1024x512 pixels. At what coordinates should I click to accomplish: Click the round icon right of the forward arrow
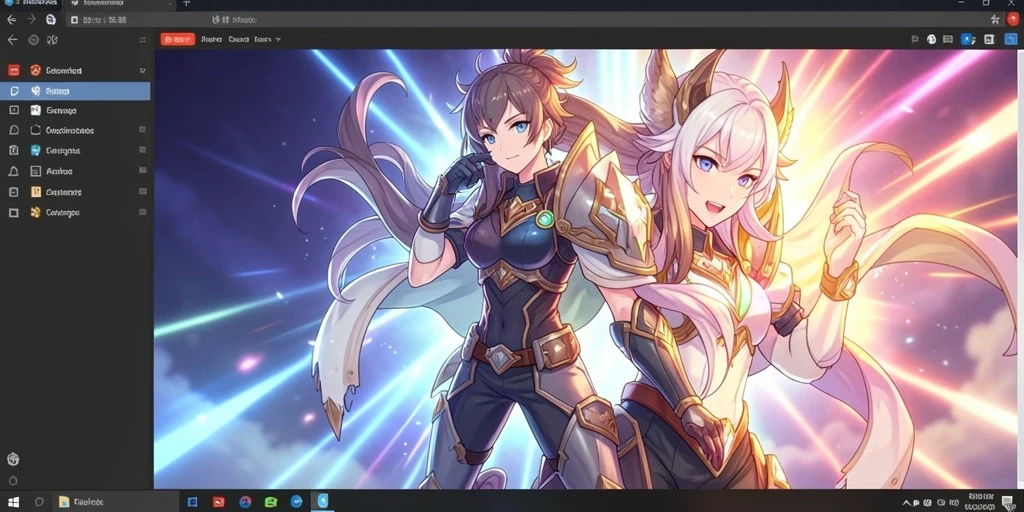[51, 20]
